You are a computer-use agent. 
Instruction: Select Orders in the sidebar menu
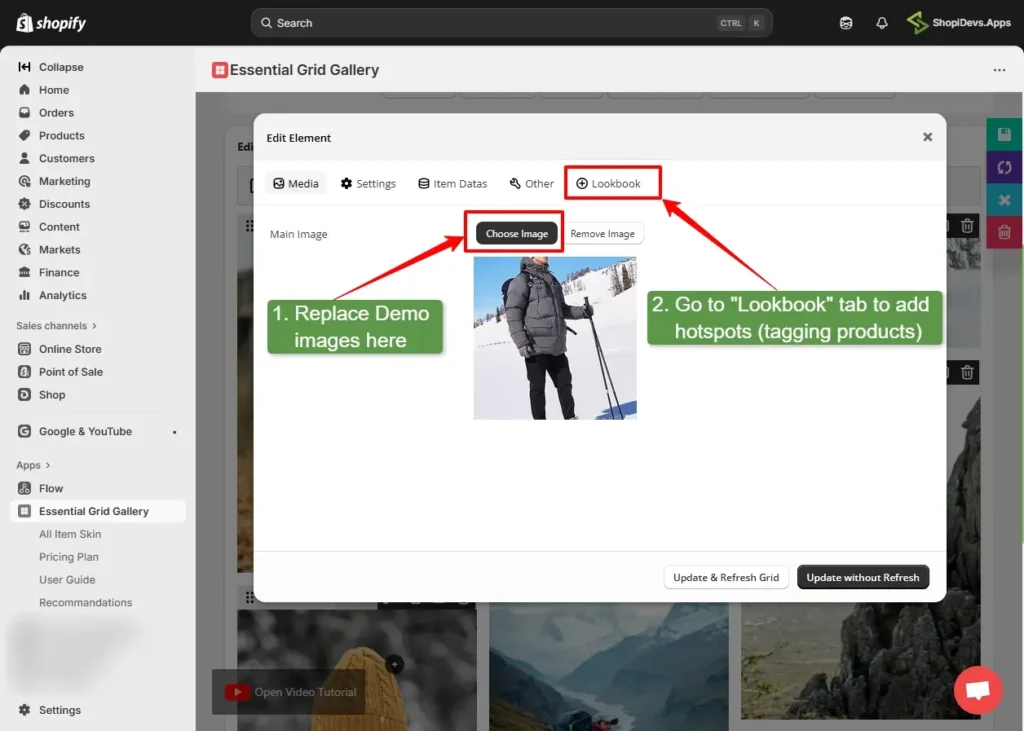(57, 112)
